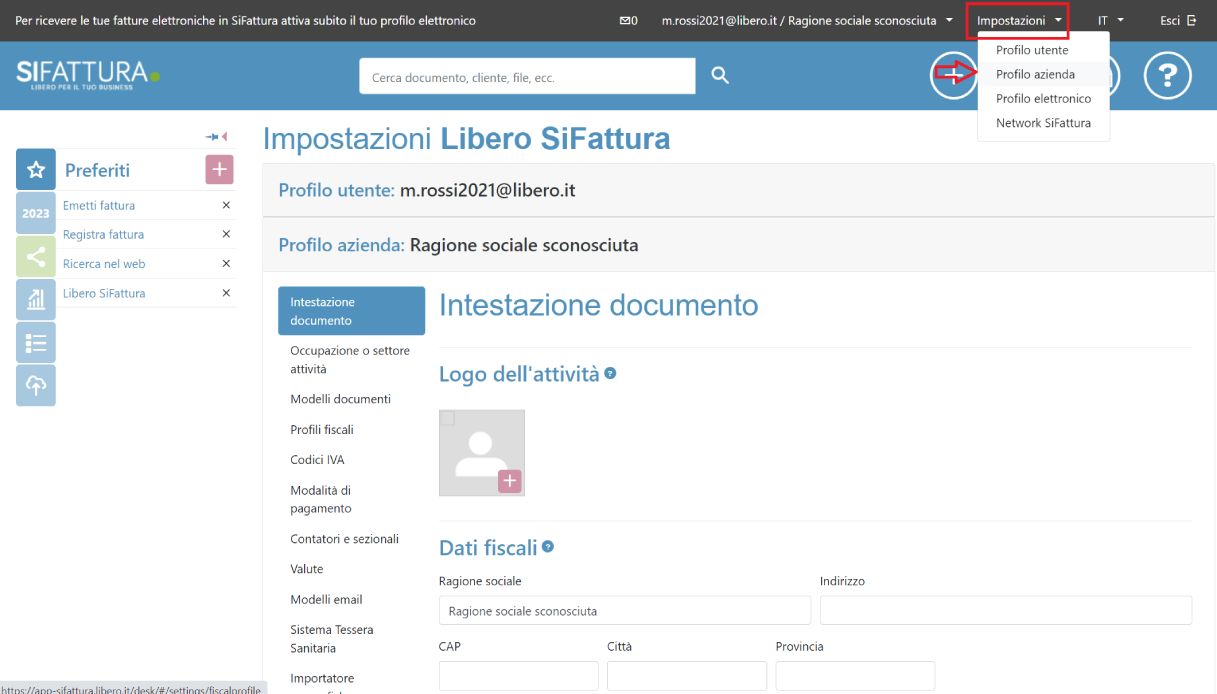Click the Indirizzo input field
Screen dimensions: 1217x694
point(1006,610)
